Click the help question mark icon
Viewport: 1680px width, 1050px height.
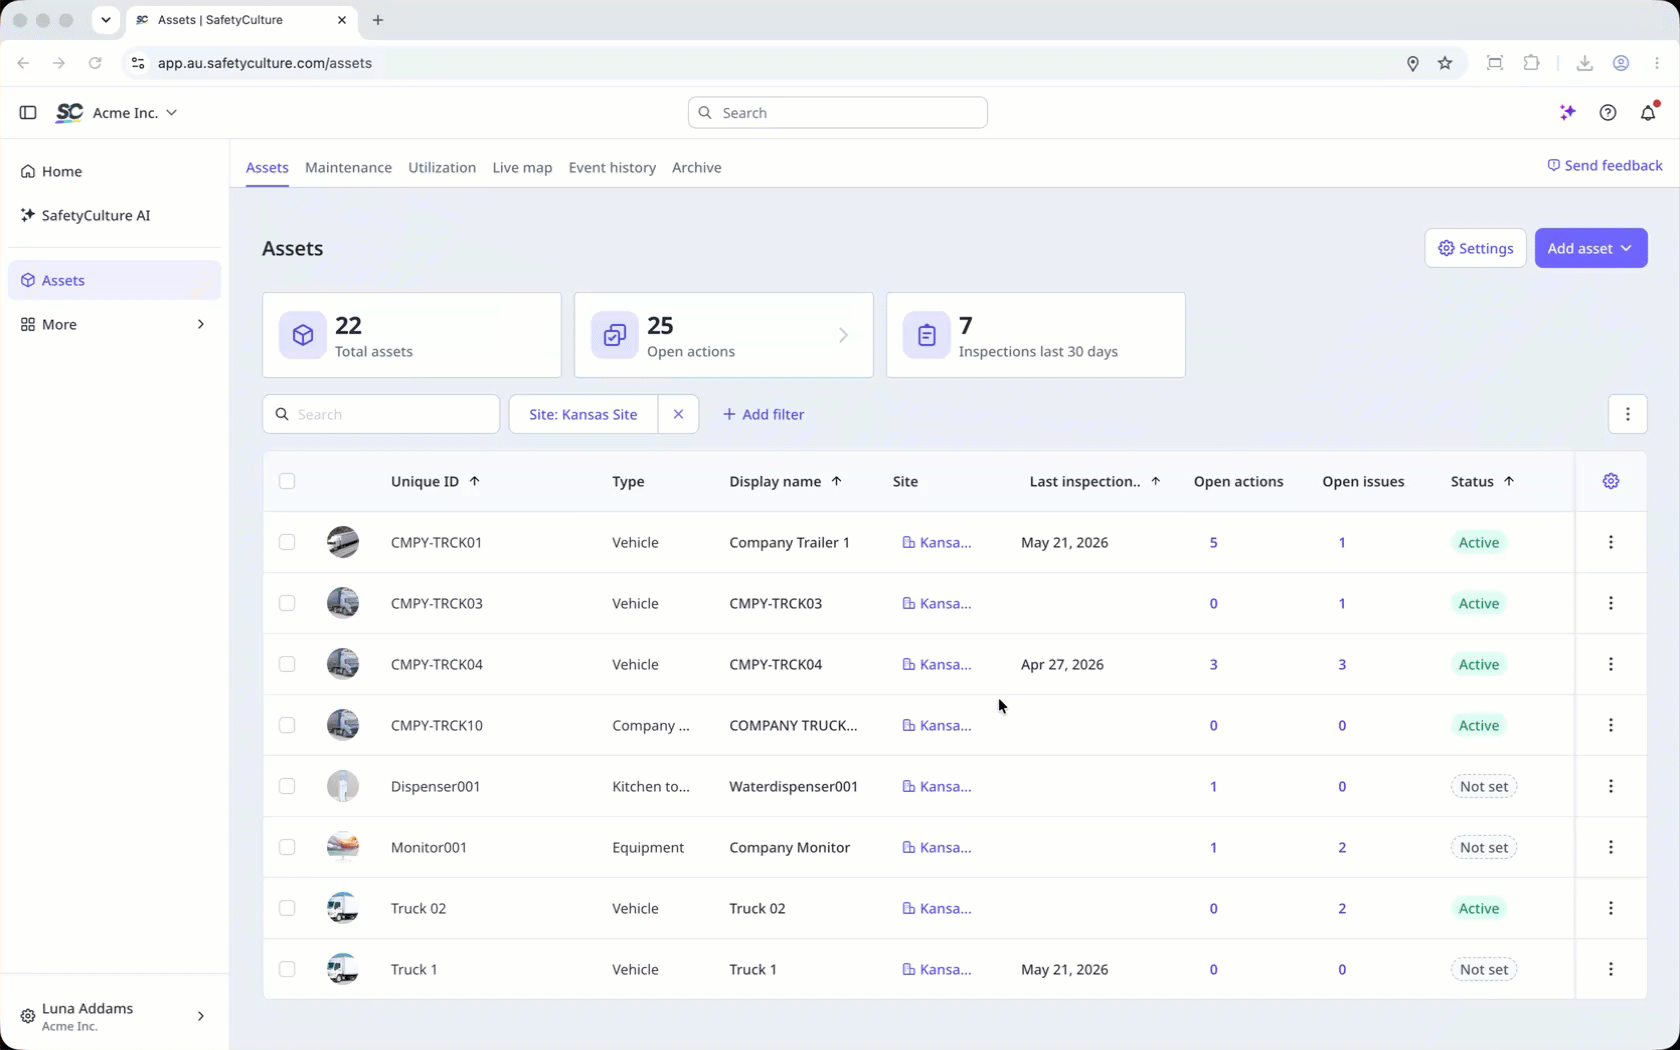coord(1607,113)
